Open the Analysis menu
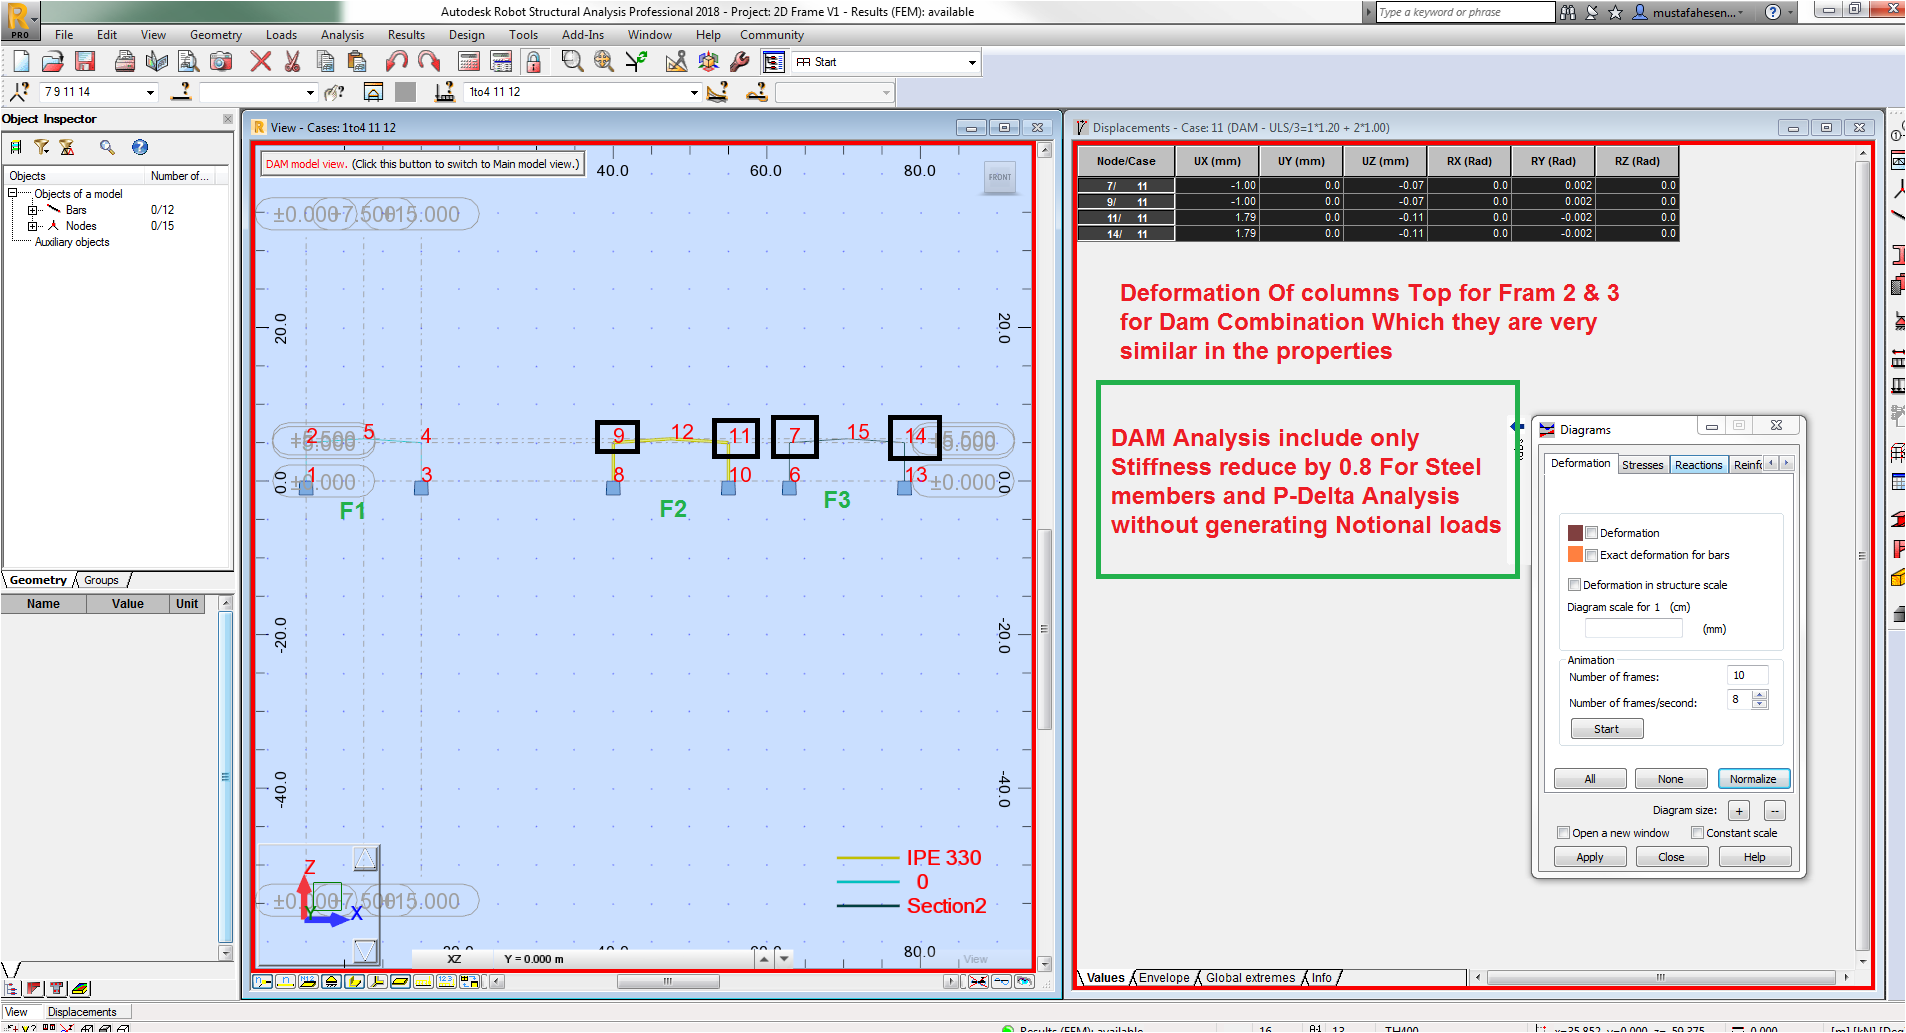 342,35
